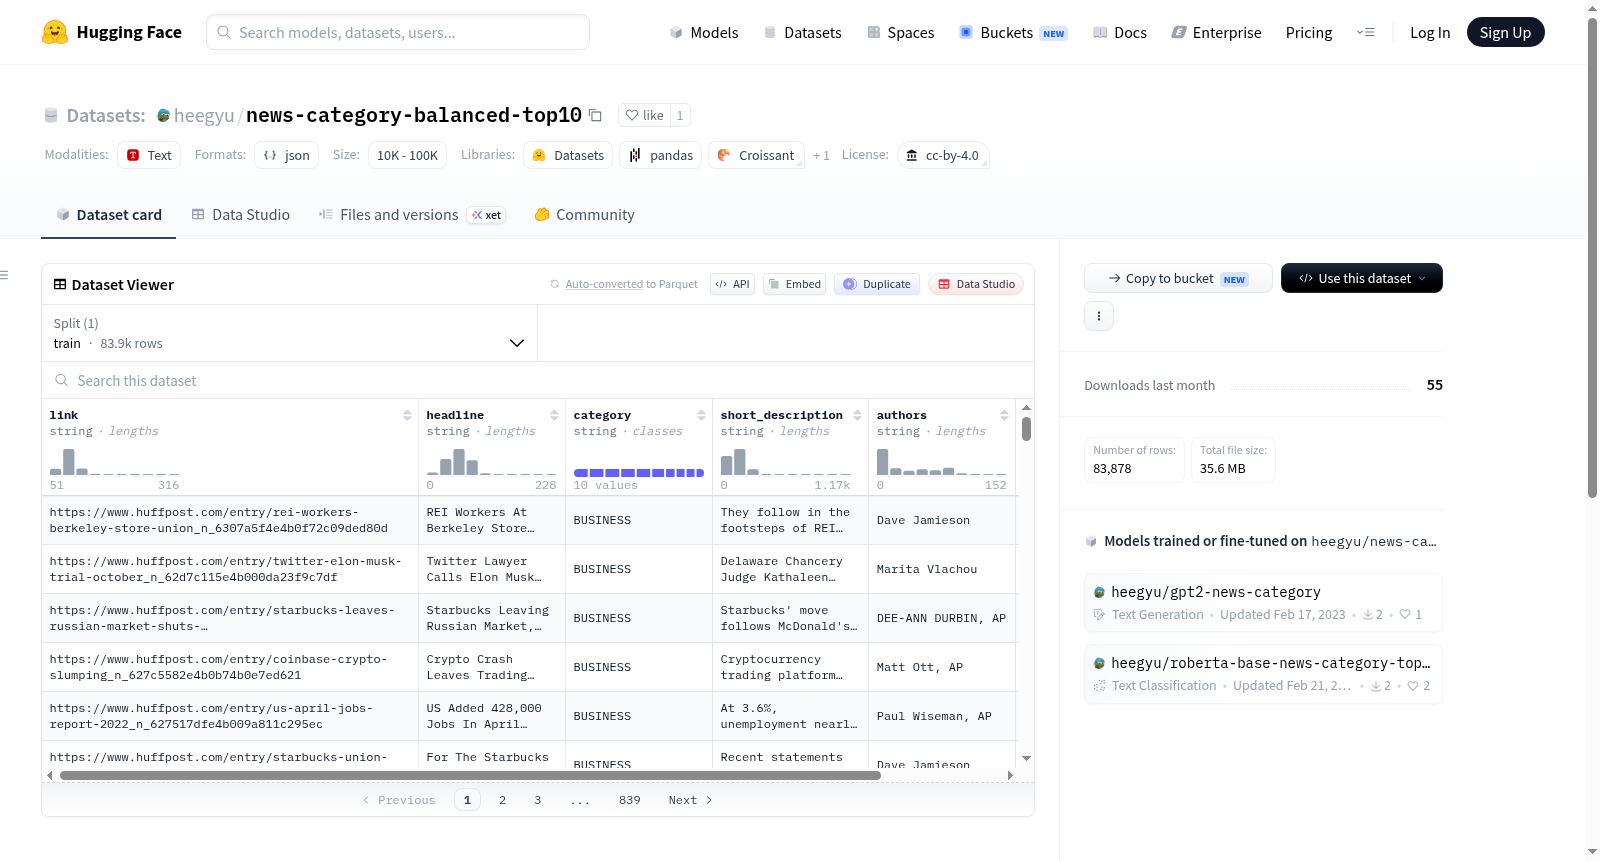Open Datasets in the top navigation

[x=802, y=32]
